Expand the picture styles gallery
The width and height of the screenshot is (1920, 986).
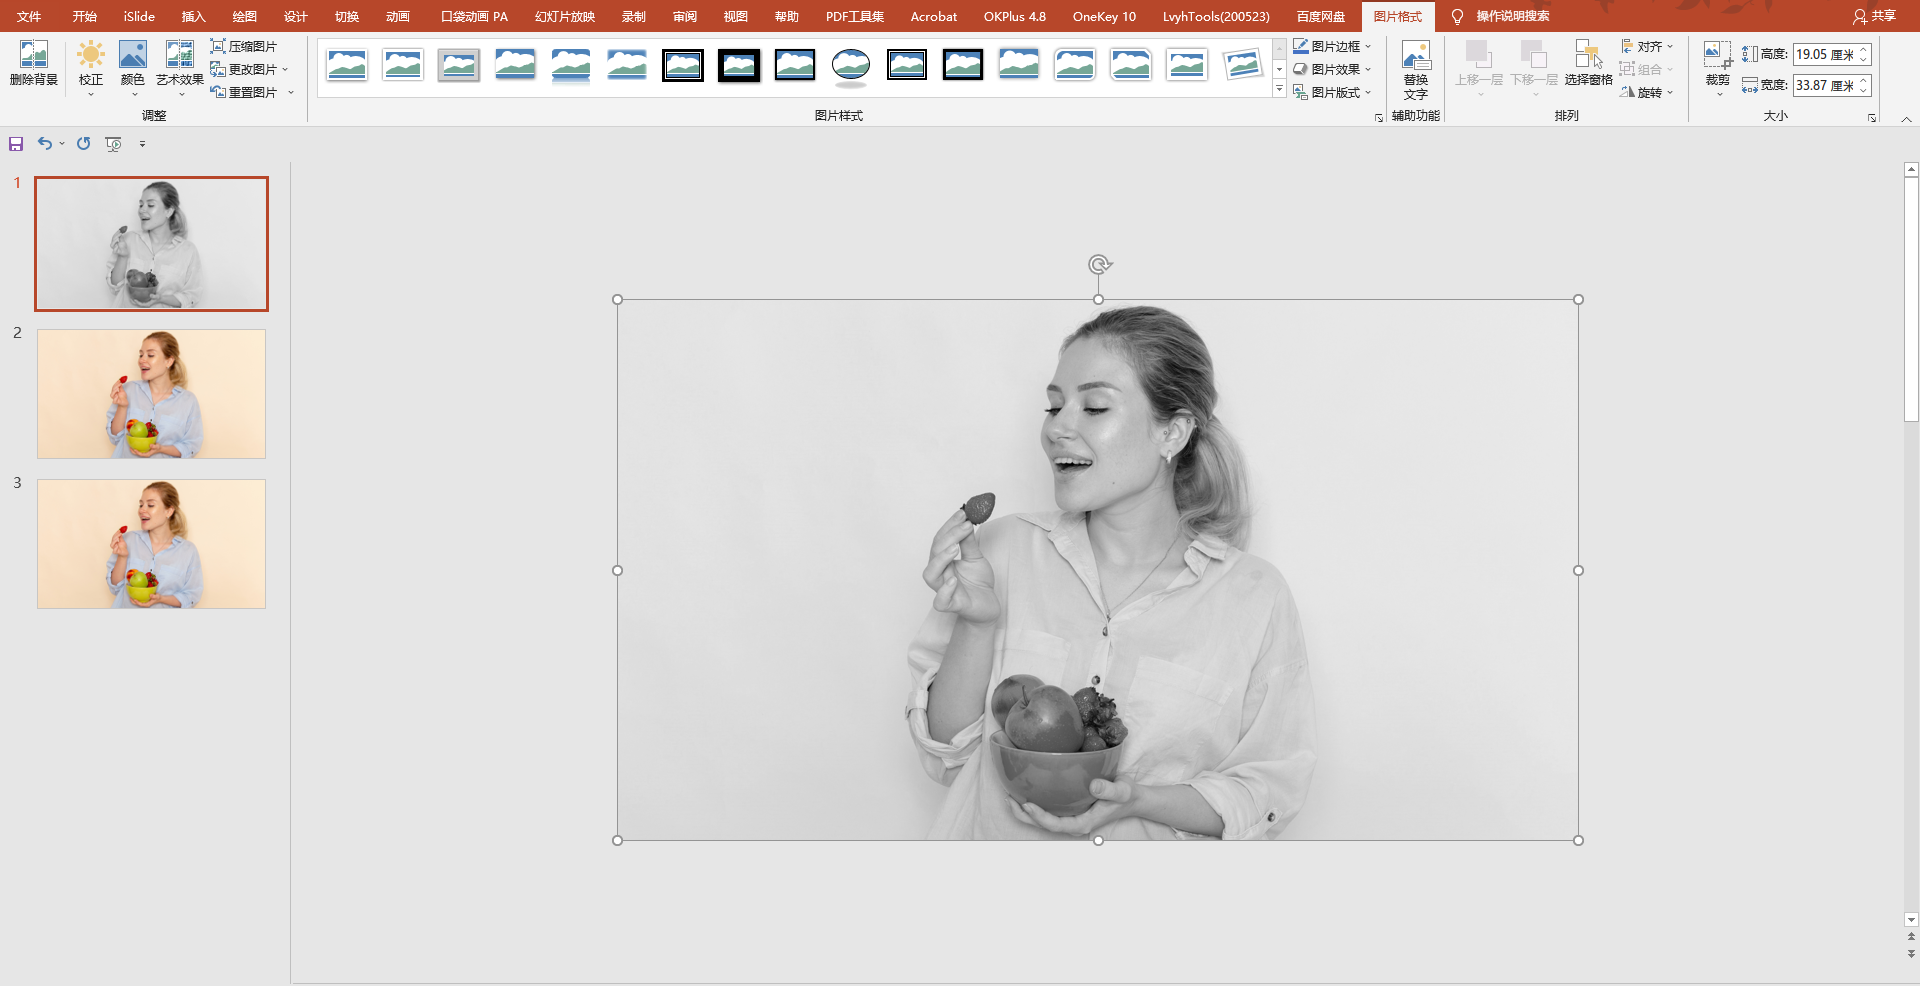tap(1279, 90)
